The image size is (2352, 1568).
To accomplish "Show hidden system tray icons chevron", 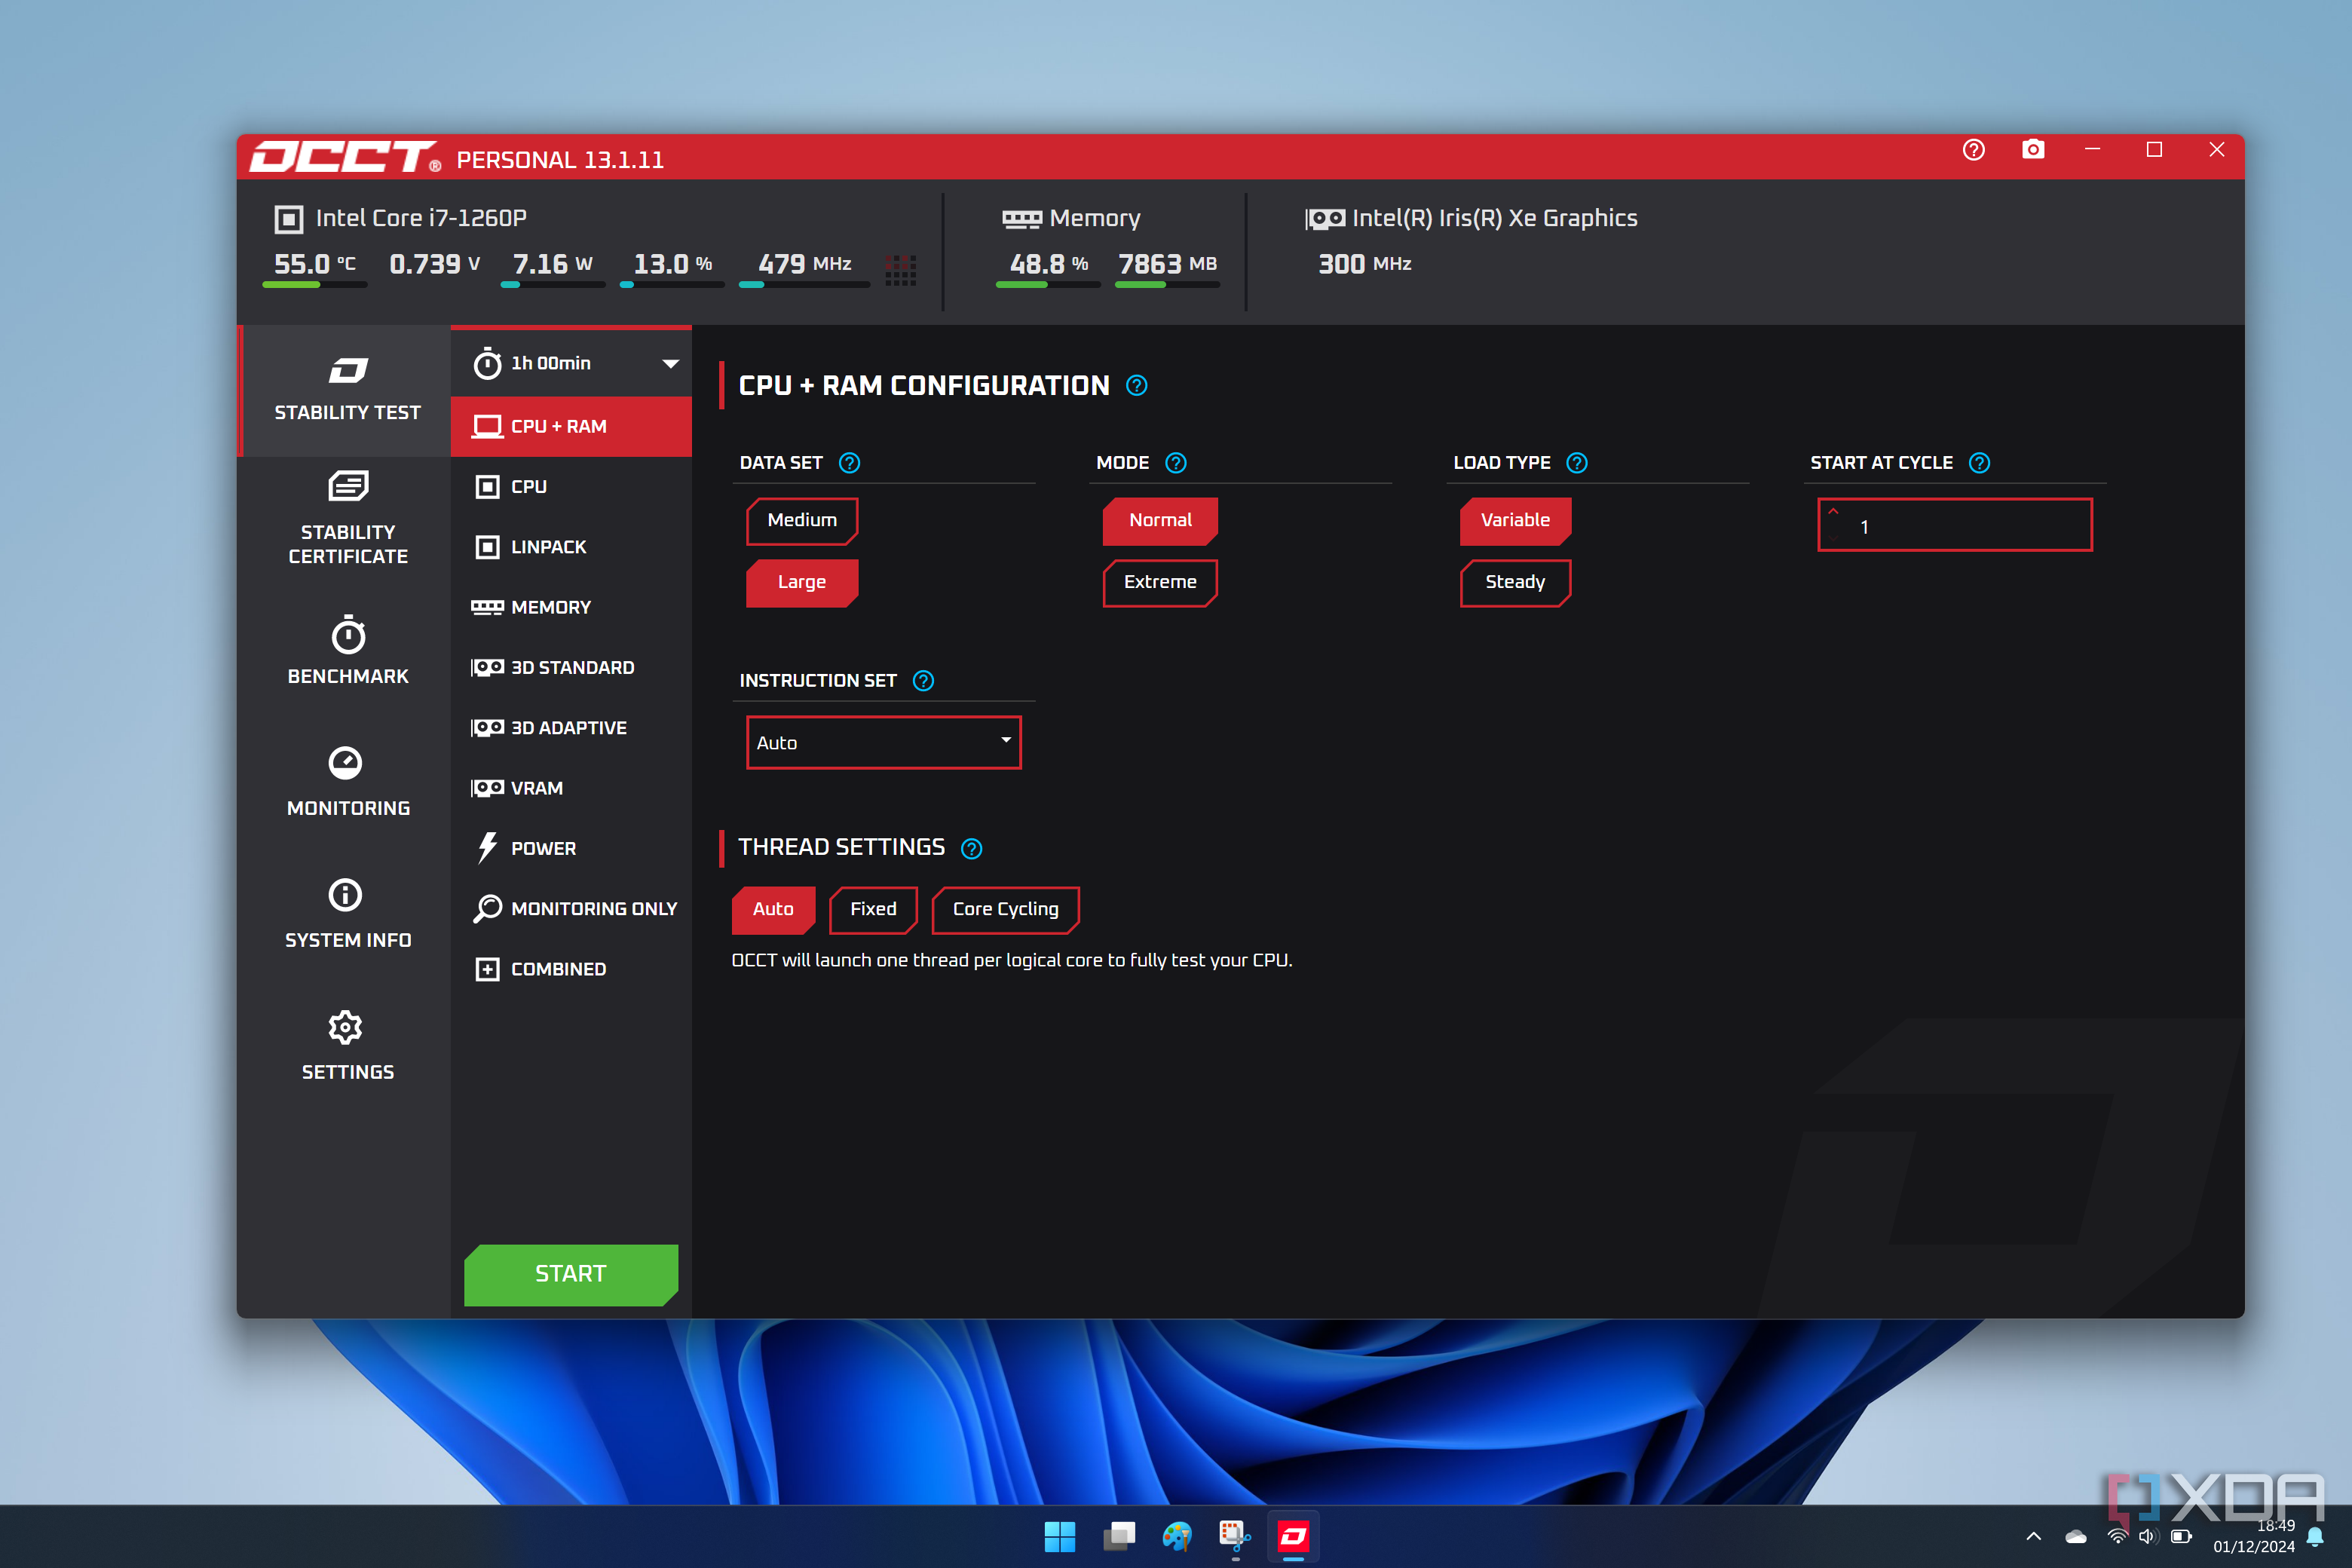I will coord(2033,1536).
